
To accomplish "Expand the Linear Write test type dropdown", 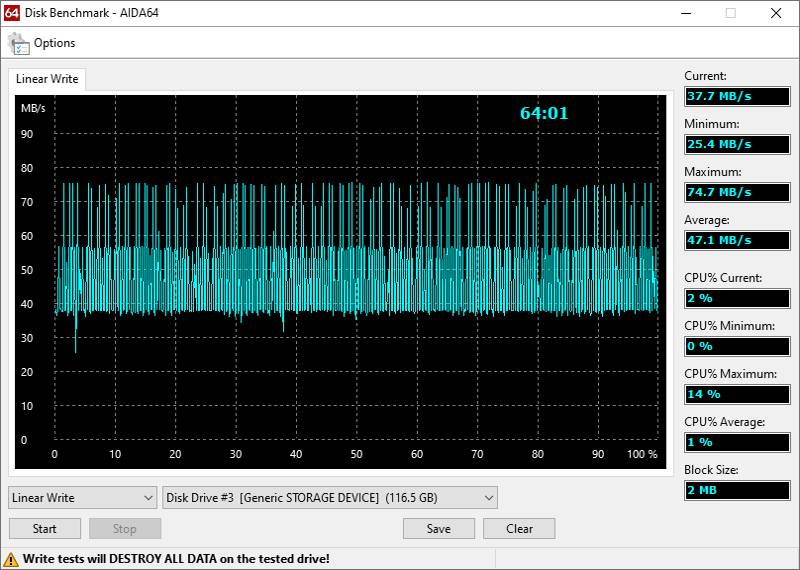I will [x=82, y=497].
